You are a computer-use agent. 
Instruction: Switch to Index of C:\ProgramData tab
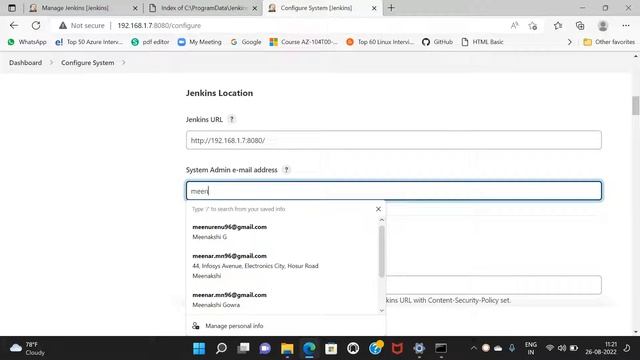(x=204, y=8)
